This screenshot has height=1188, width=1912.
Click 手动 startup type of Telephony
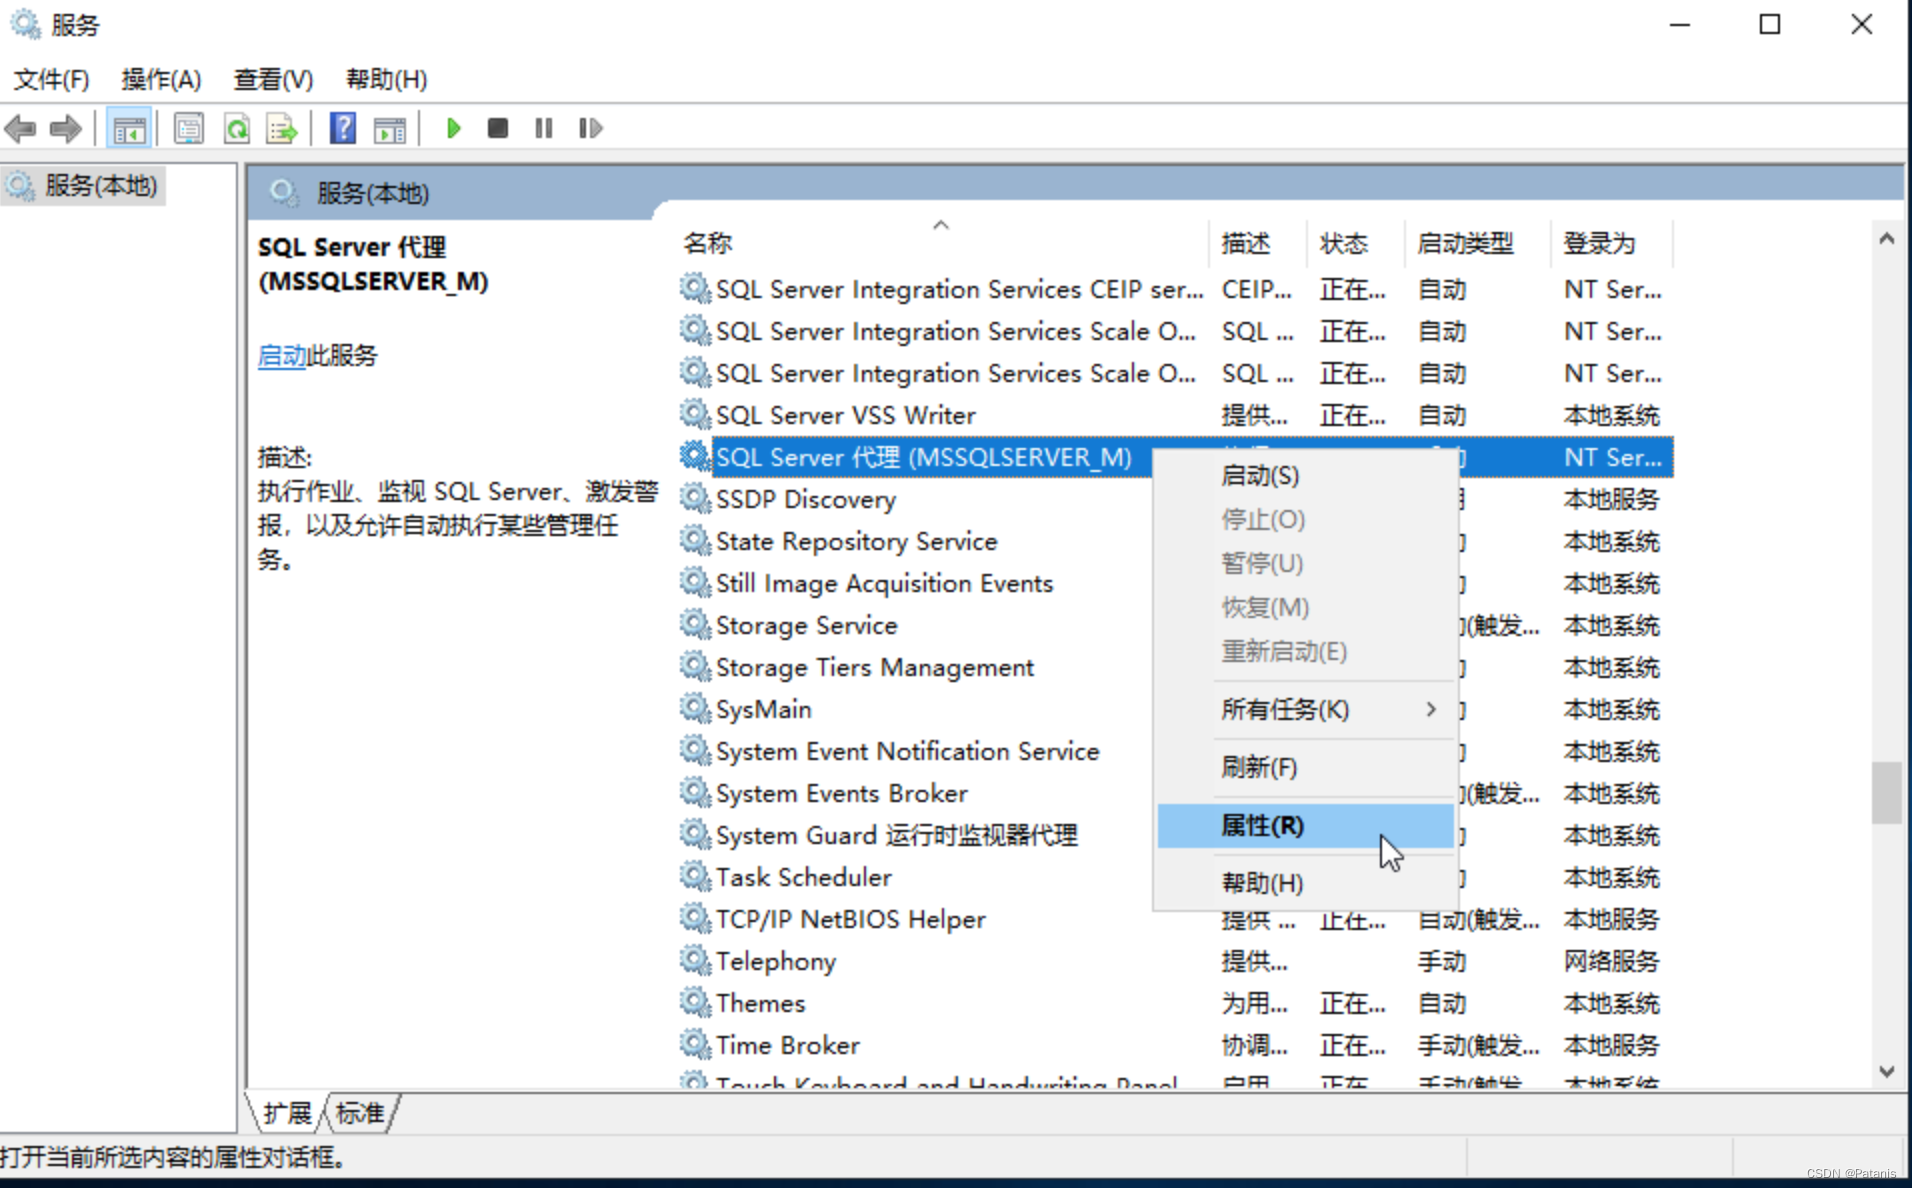[1442, 961]
